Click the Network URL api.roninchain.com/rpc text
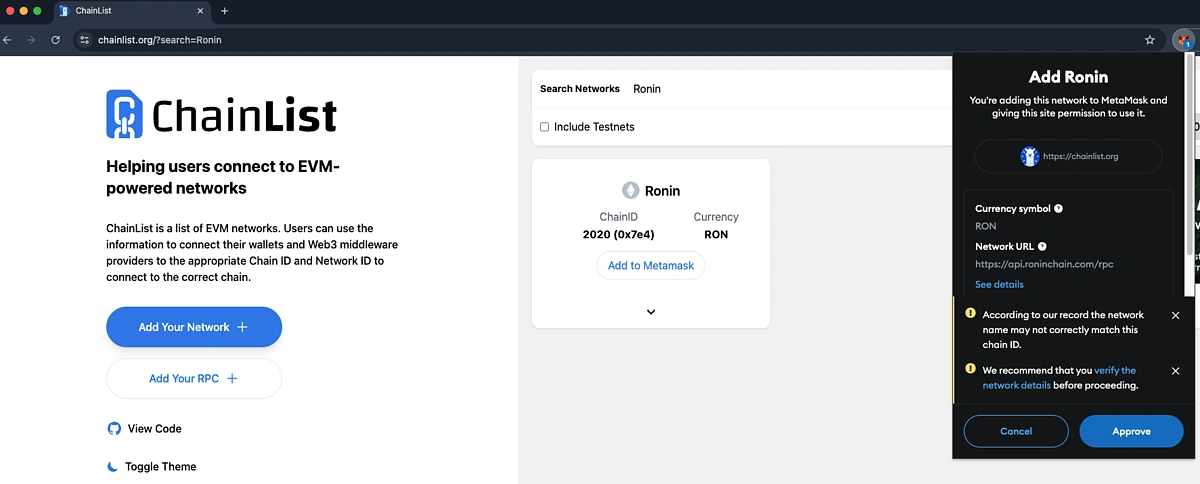 coord(1044,265)
